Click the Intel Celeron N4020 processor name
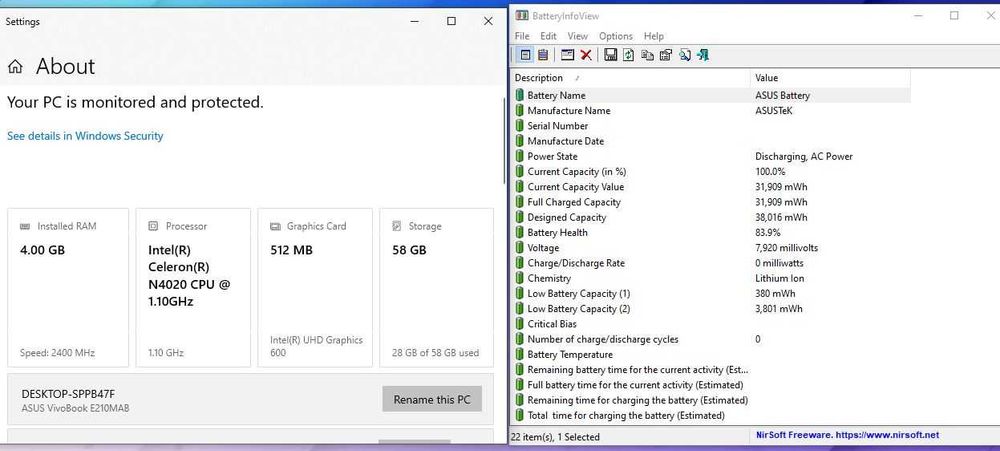 pos(189,276)
